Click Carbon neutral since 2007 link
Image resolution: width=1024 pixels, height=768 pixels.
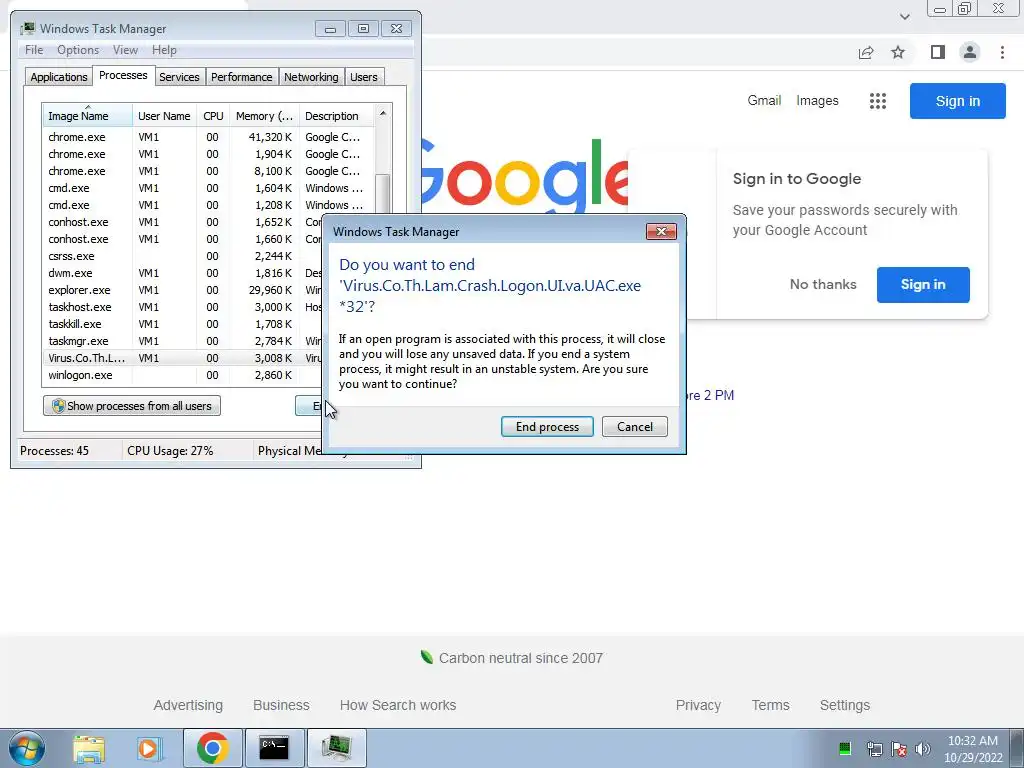[512, 658]
